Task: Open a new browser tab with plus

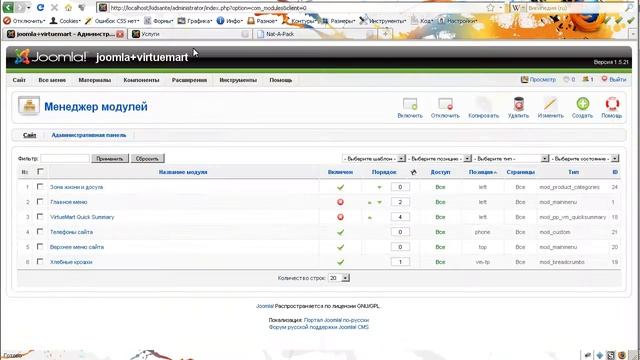Action: 385,34
